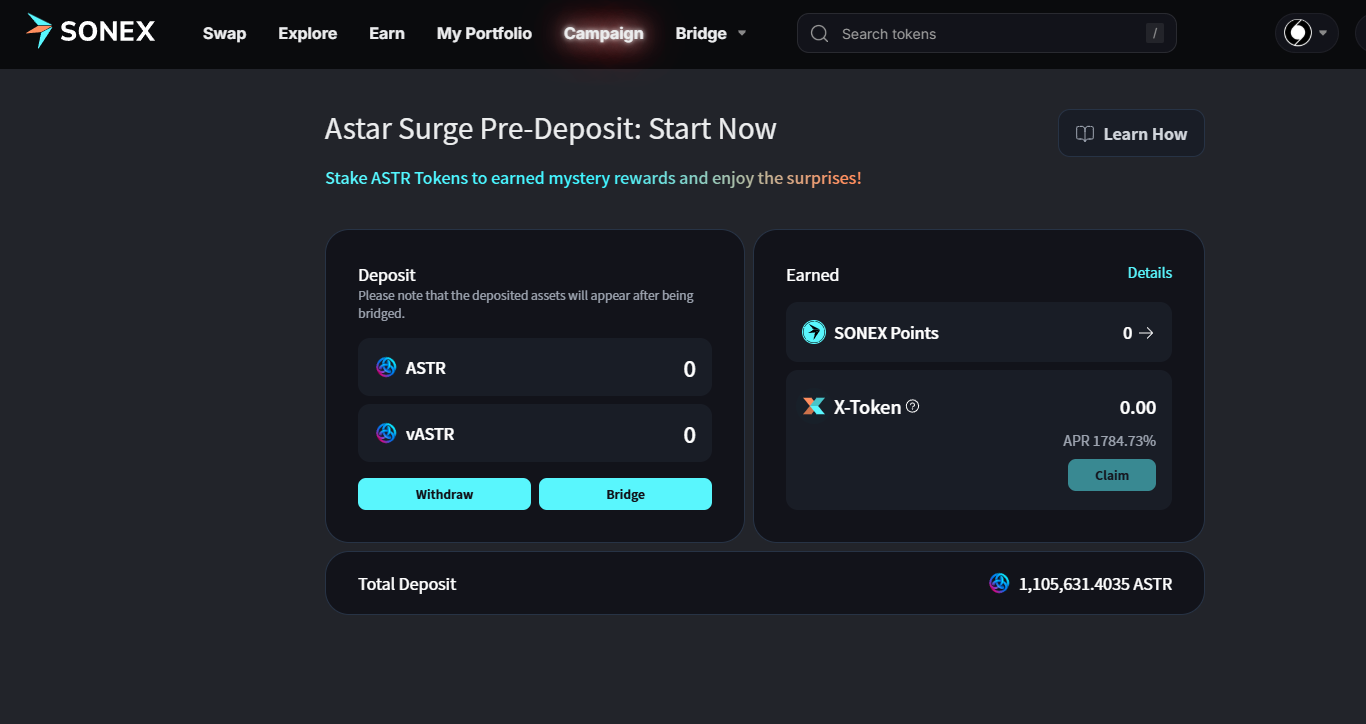Image resolution: width=1366 pixels, height=724 pixels.
Task: Click the SONEX Points circular icon
Action: tap(814, 333)
